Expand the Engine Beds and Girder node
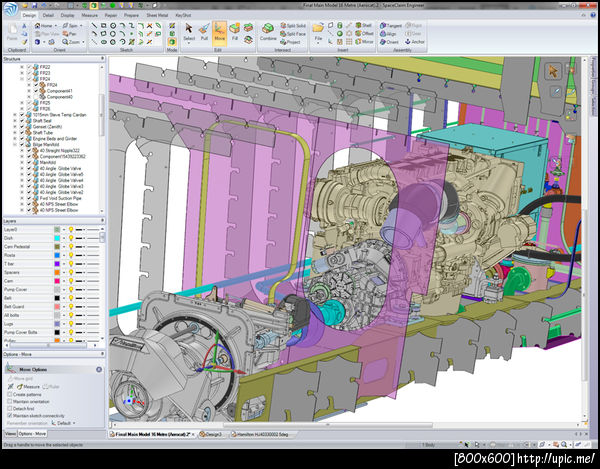Screen dimensions: 600x469 point(15,138)
